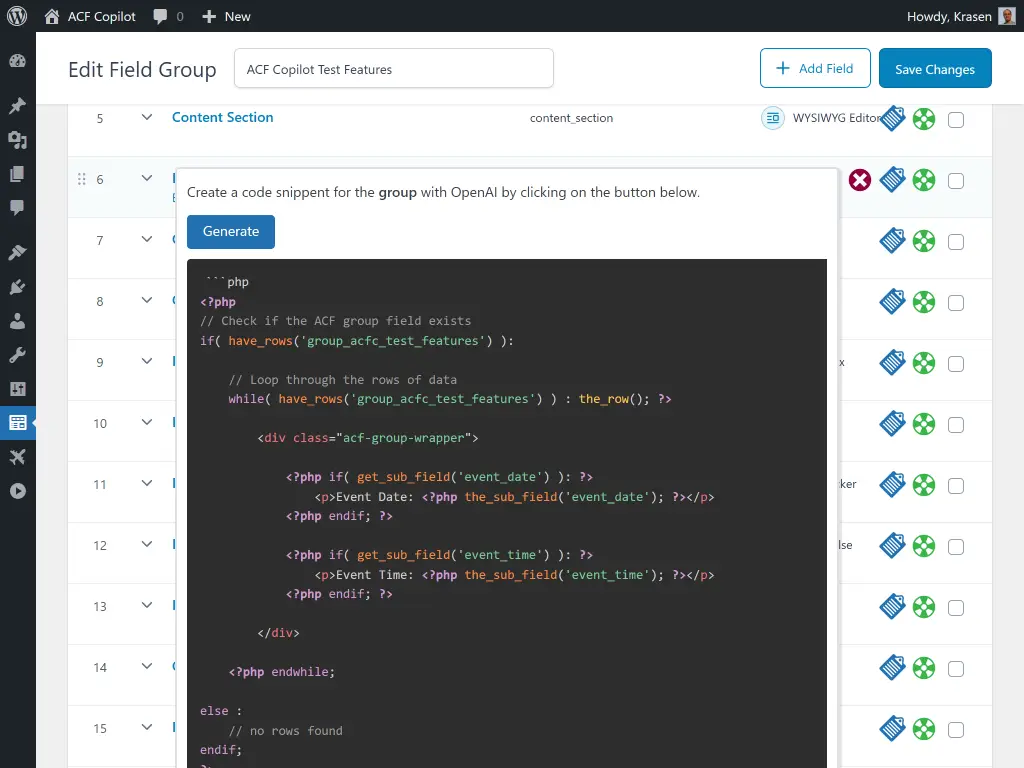The image size is (1024, 768).
Task: Open the Media library sidebar icon
Action: (17, 140)
